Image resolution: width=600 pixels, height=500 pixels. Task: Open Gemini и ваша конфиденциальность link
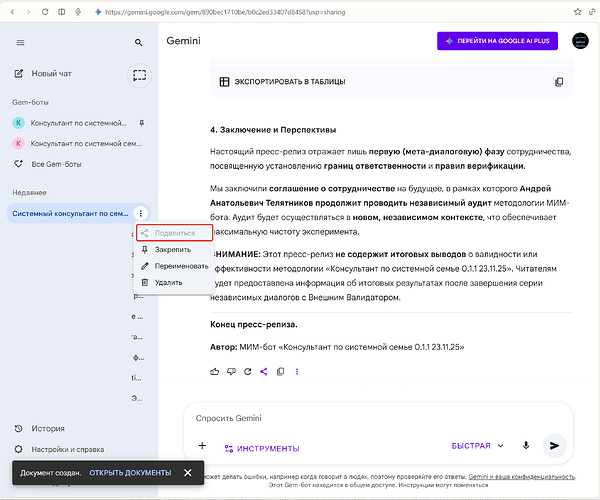tap(522, 477)
